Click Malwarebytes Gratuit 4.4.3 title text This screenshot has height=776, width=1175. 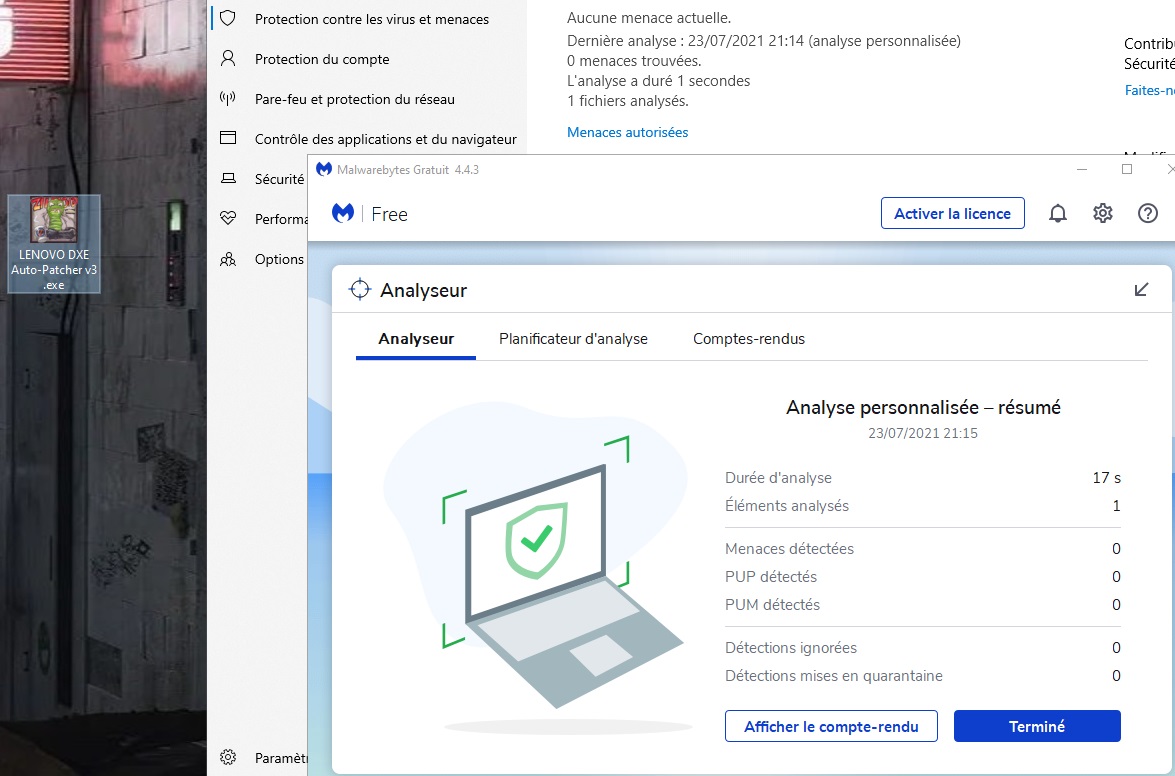click(408, 170)
